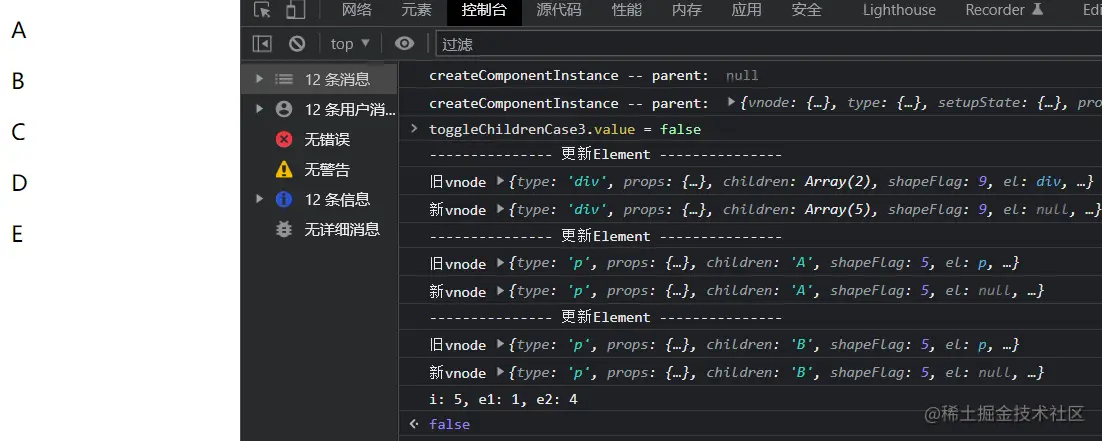Click the Recorder flask icon
The image size is (1102, 441).
(x=1037, y=9)
